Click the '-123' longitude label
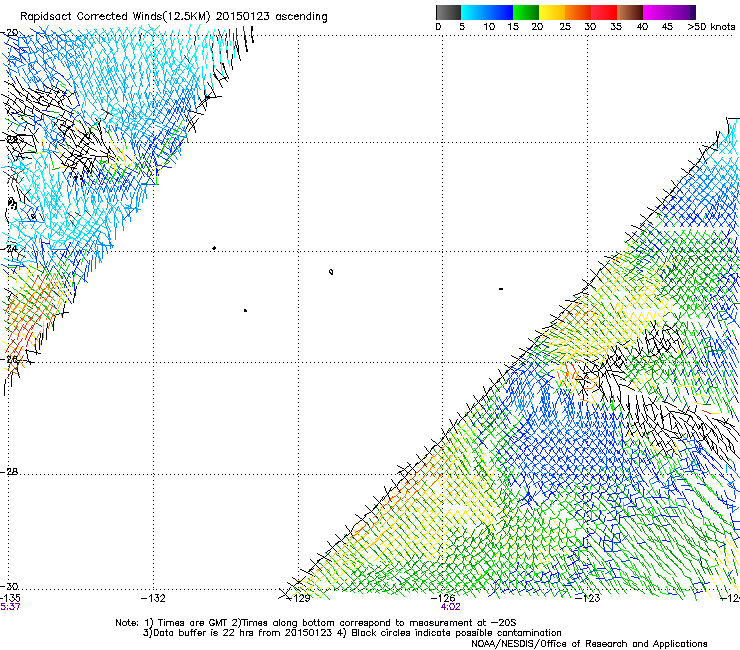This screenshot has width=740, height=650. tap(588, 598)
